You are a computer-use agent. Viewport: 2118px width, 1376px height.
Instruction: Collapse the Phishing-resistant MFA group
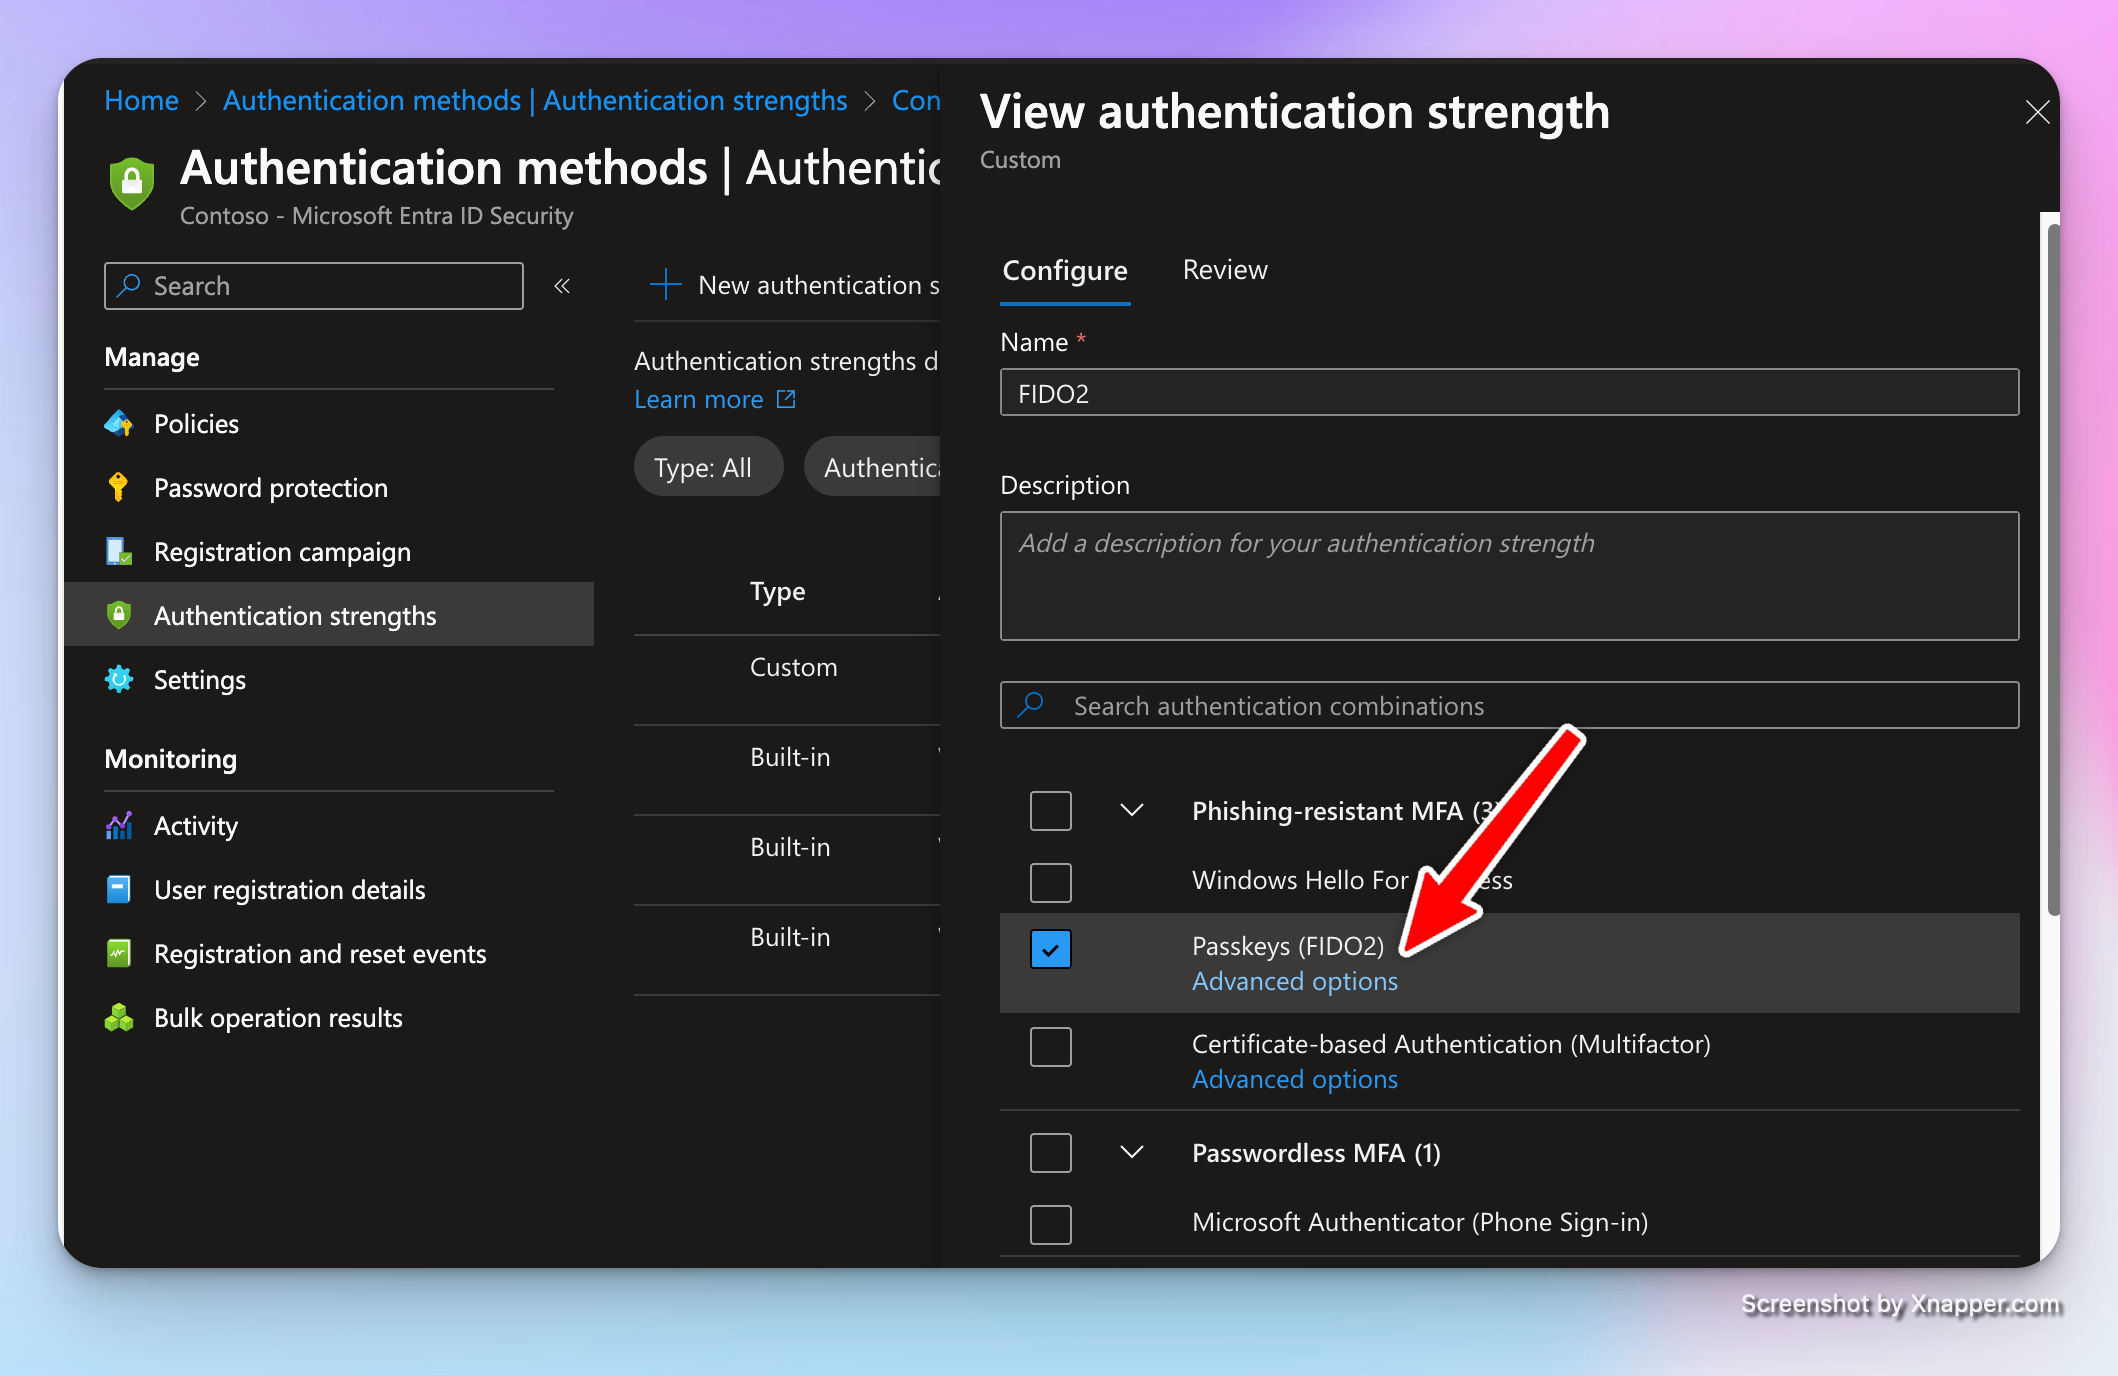[x=1131, y=810]
